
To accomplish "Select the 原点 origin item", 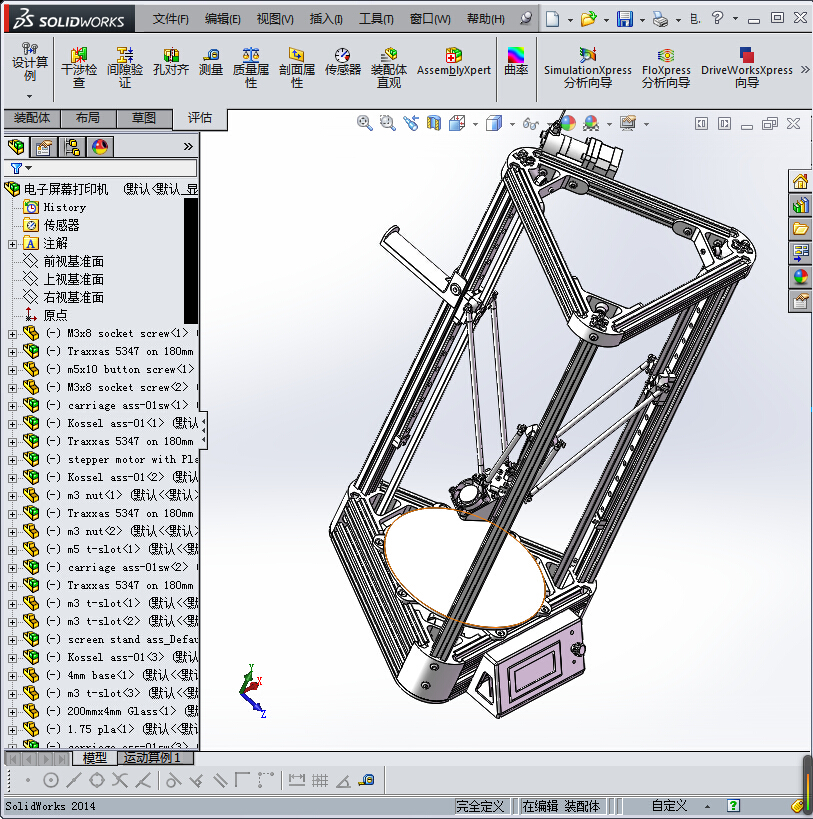I will [55, 315].
